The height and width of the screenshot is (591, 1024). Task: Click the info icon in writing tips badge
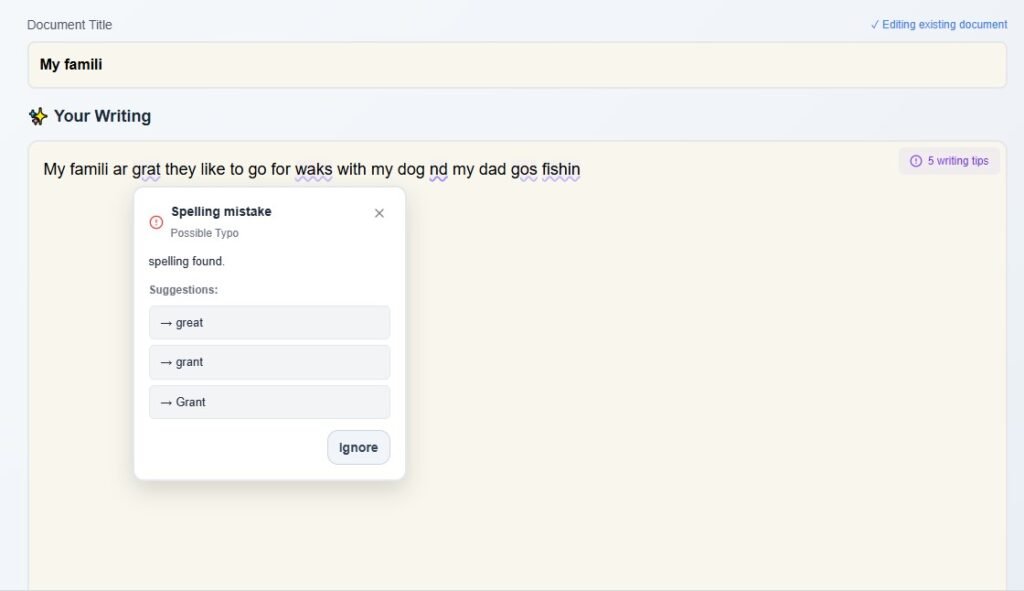coord(916,161)
